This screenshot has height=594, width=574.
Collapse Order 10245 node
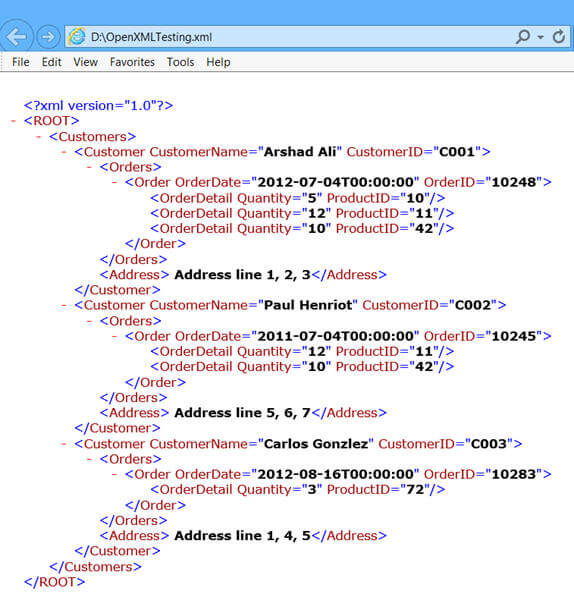[x=114, y=336]
